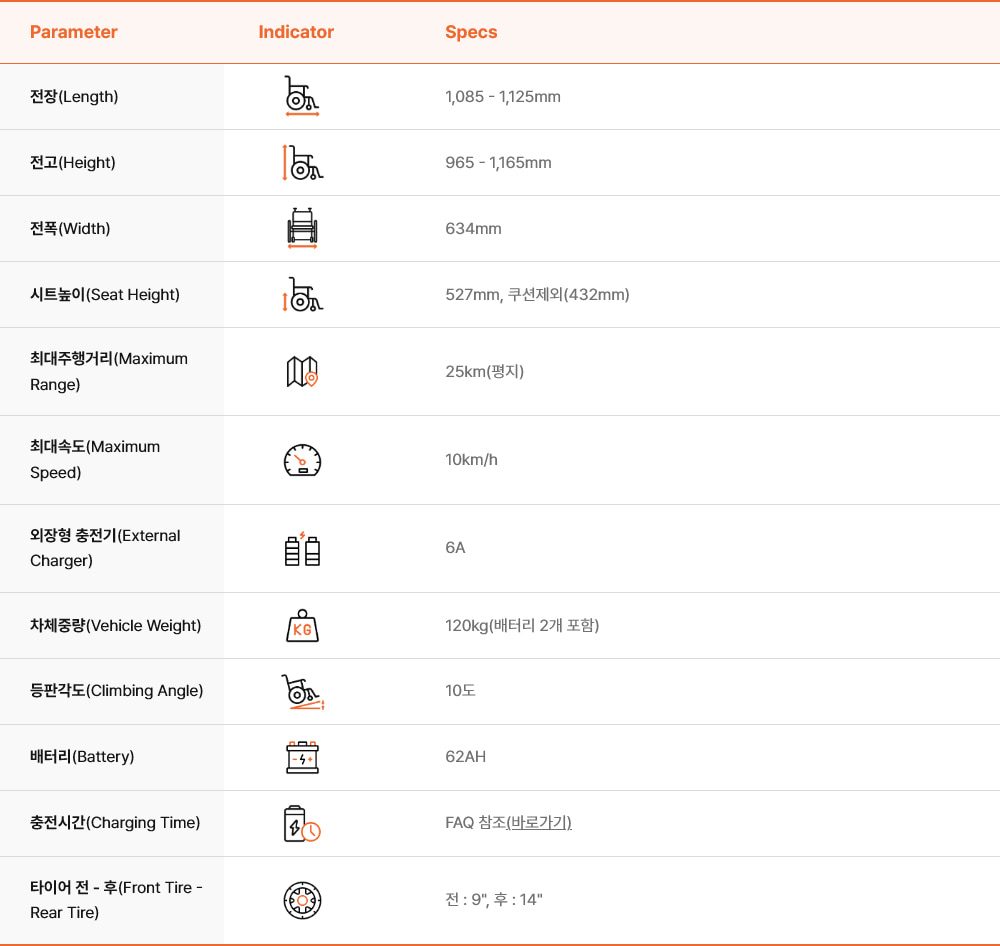Select the 충전시간(Charging Time) label
The image size is (1000, 946).
pyautogui.click(x=115, y=822)
